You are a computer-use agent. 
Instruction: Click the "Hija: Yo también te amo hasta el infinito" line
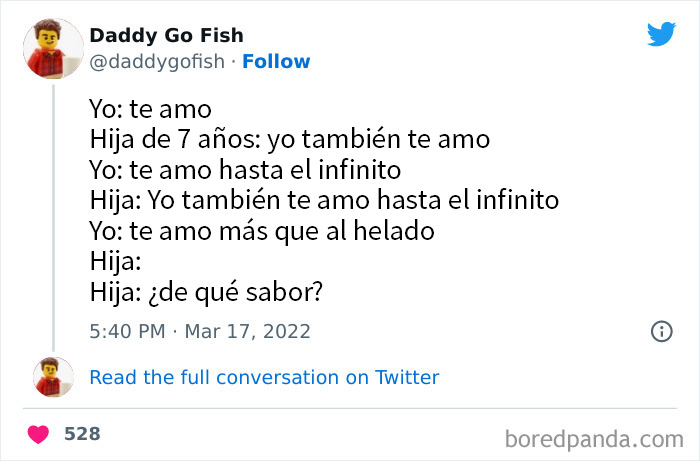tap(324, 200)
